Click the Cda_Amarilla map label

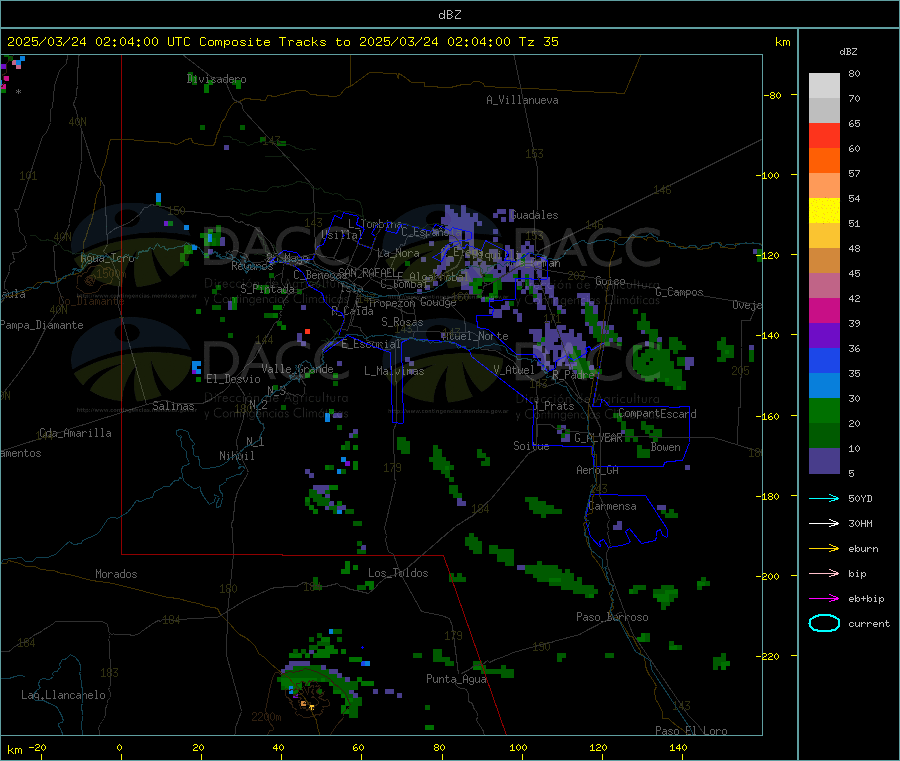pyautogui.click(x=75, y=433)
